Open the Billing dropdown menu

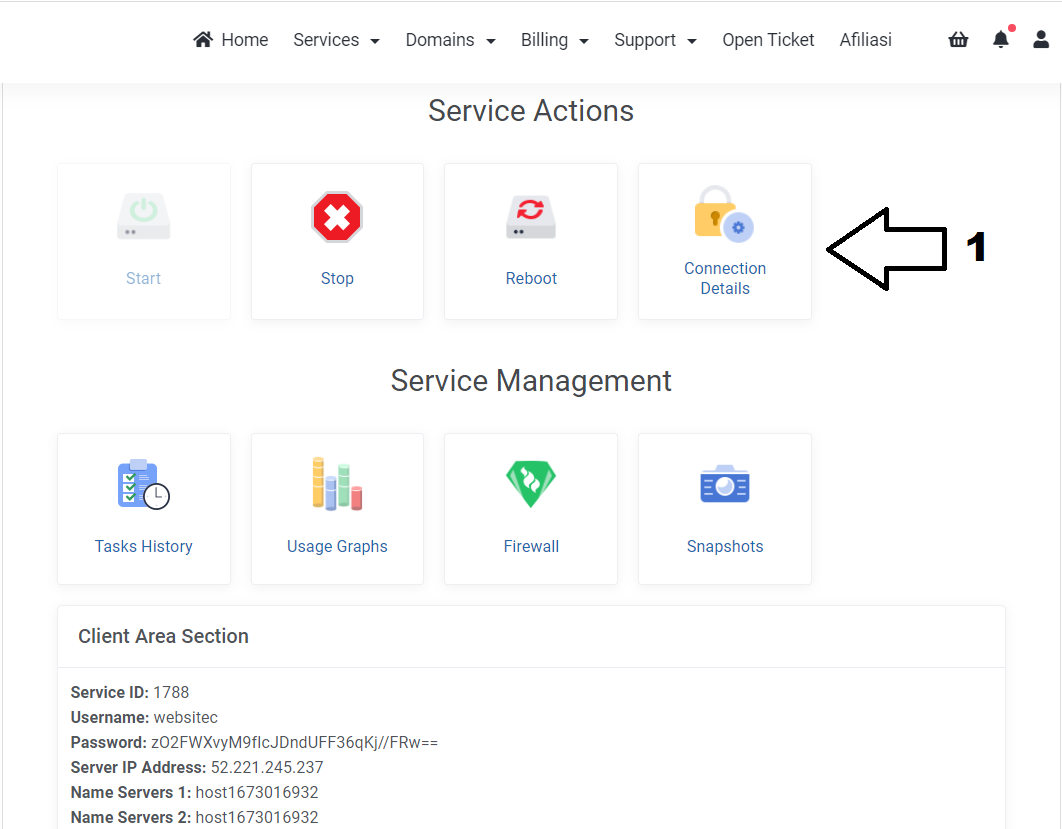point(554,40)
